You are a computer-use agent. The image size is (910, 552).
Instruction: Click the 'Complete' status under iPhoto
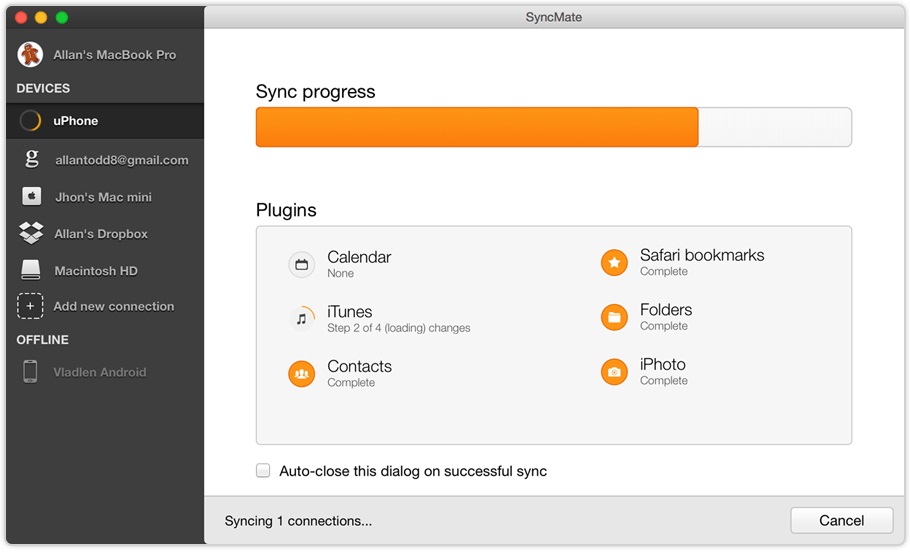[x=664, y=381]
